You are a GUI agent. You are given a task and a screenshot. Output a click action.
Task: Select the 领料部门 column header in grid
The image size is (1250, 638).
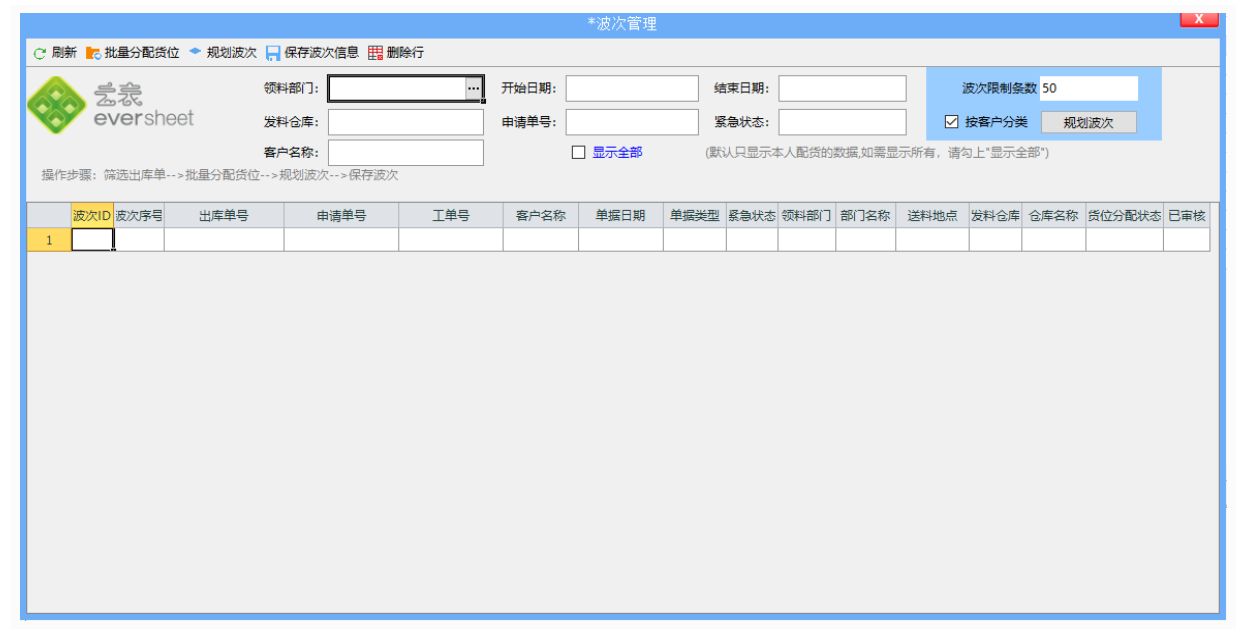pyautogui.click(x=807, y=215)
